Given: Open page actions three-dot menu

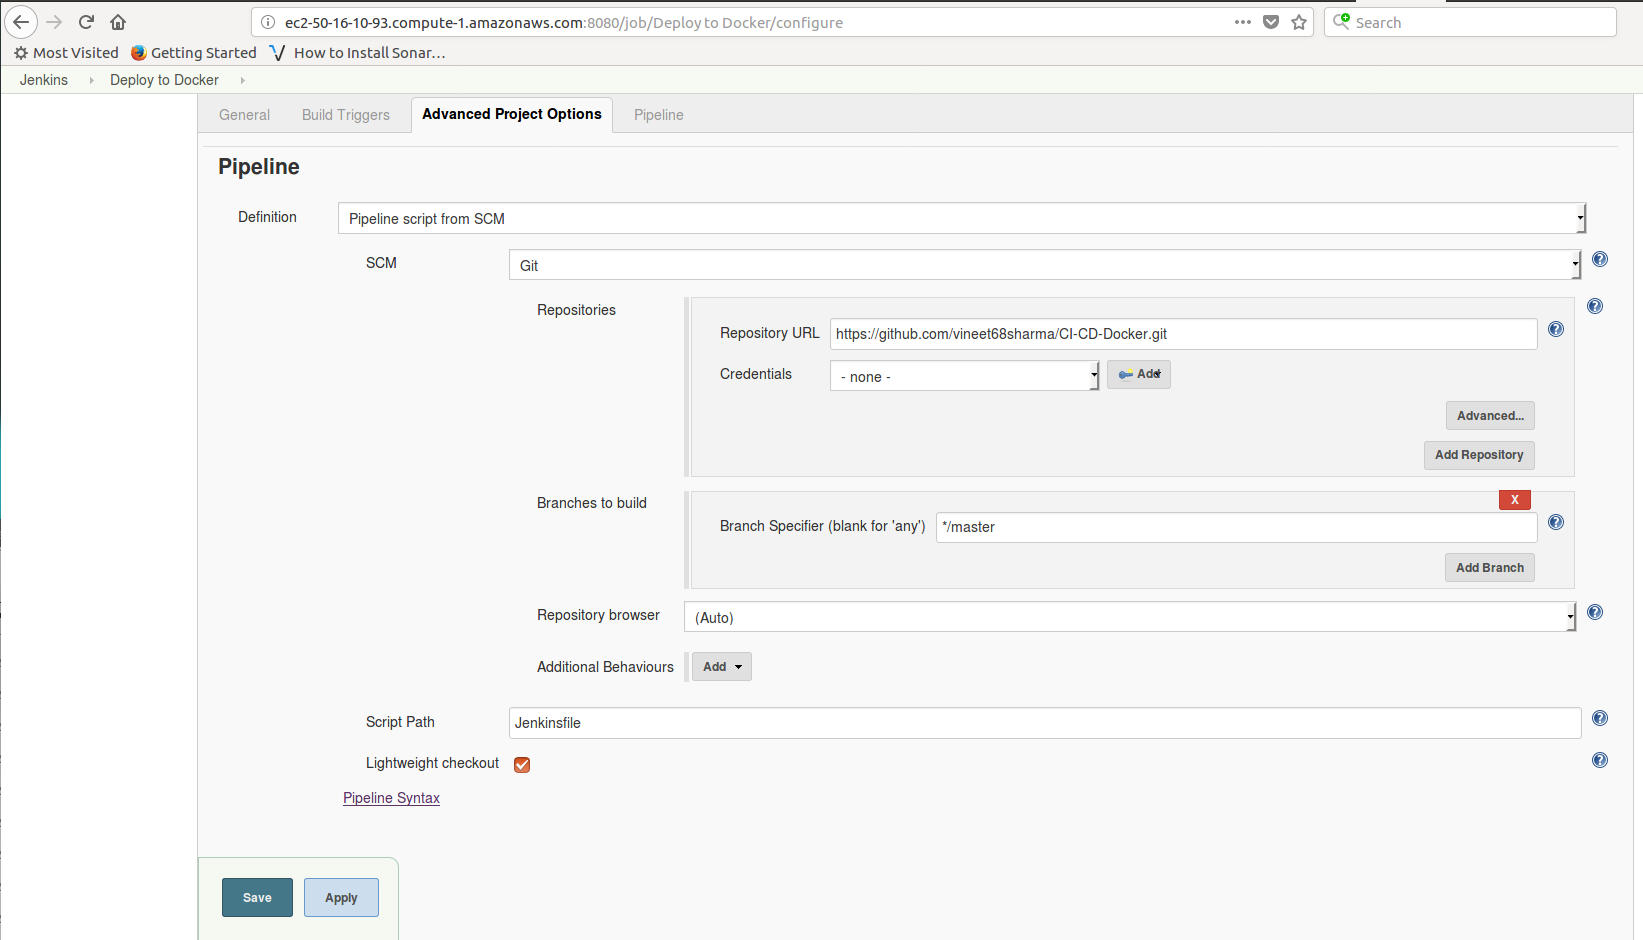Looking at the screenshot, I should 1243,22.
